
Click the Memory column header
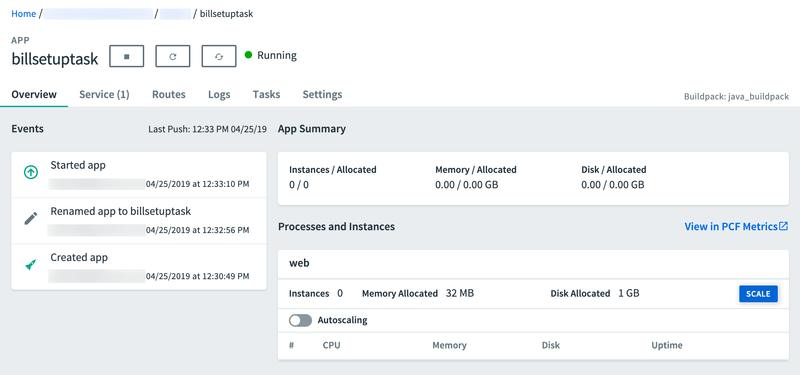tap(449, 345)
